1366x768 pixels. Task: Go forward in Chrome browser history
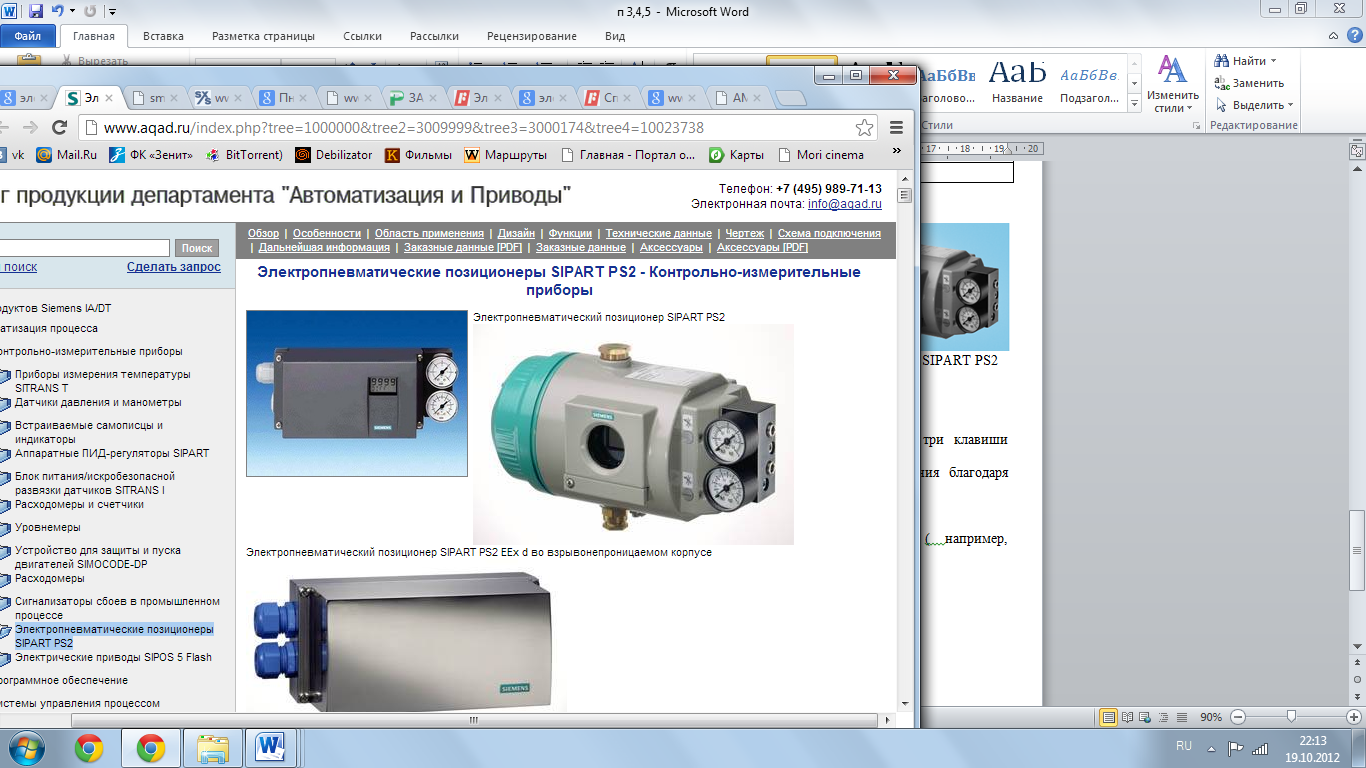tap(30, 128)
